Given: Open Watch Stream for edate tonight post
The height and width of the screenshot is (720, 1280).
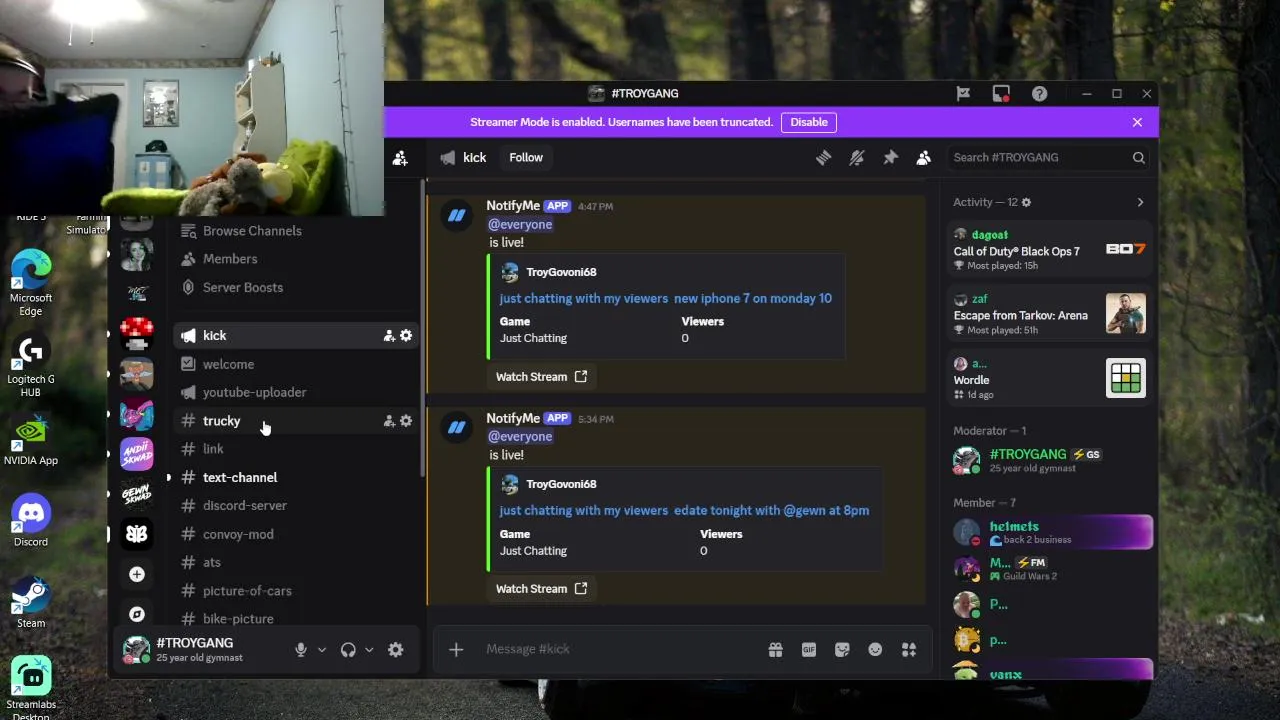Looking at the screenshot, I should click(541, 589).
